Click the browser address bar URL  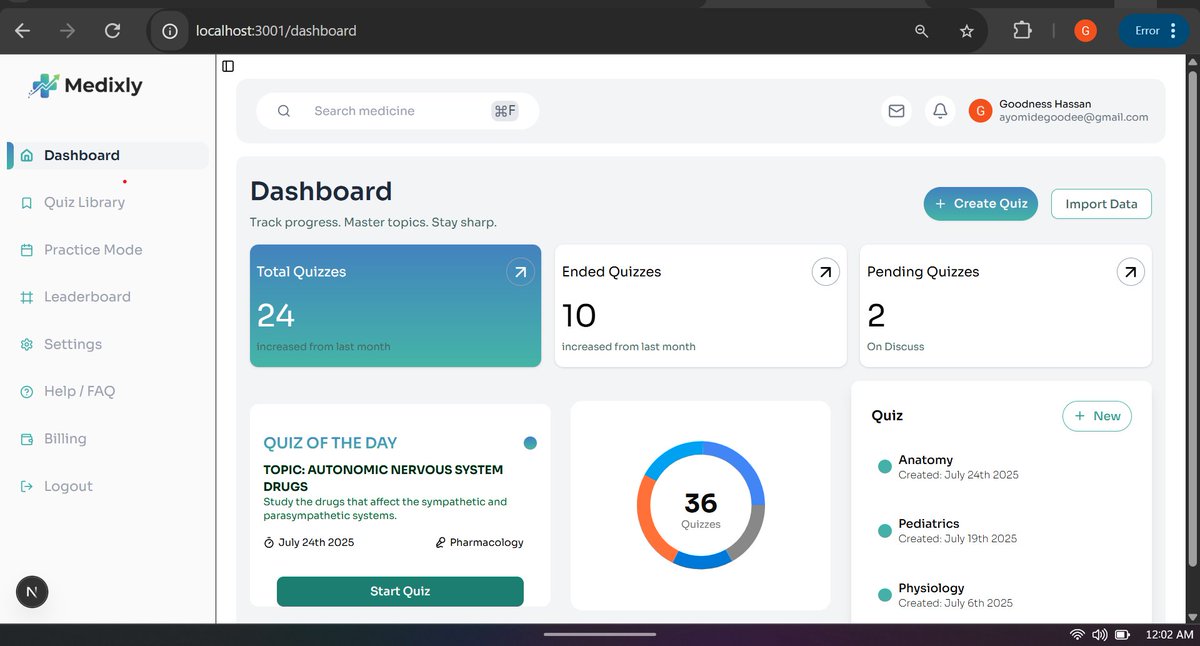[x=276, y=31]
